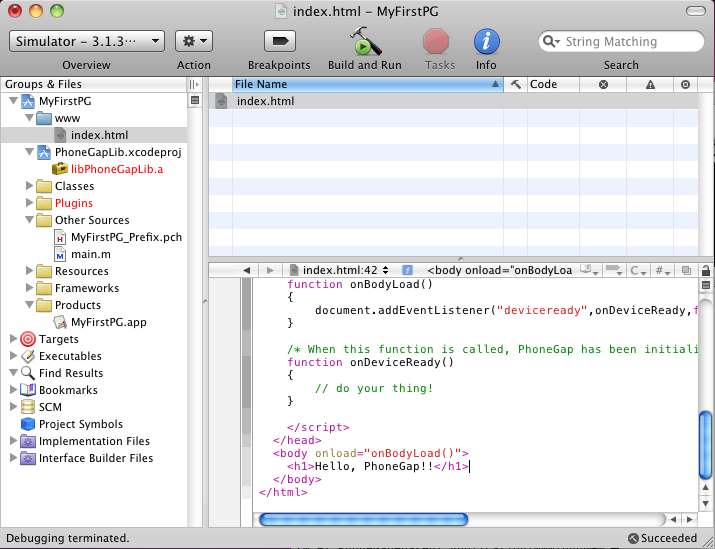Click the Code column header
The image size is (715, 549).
coord(553,84)
